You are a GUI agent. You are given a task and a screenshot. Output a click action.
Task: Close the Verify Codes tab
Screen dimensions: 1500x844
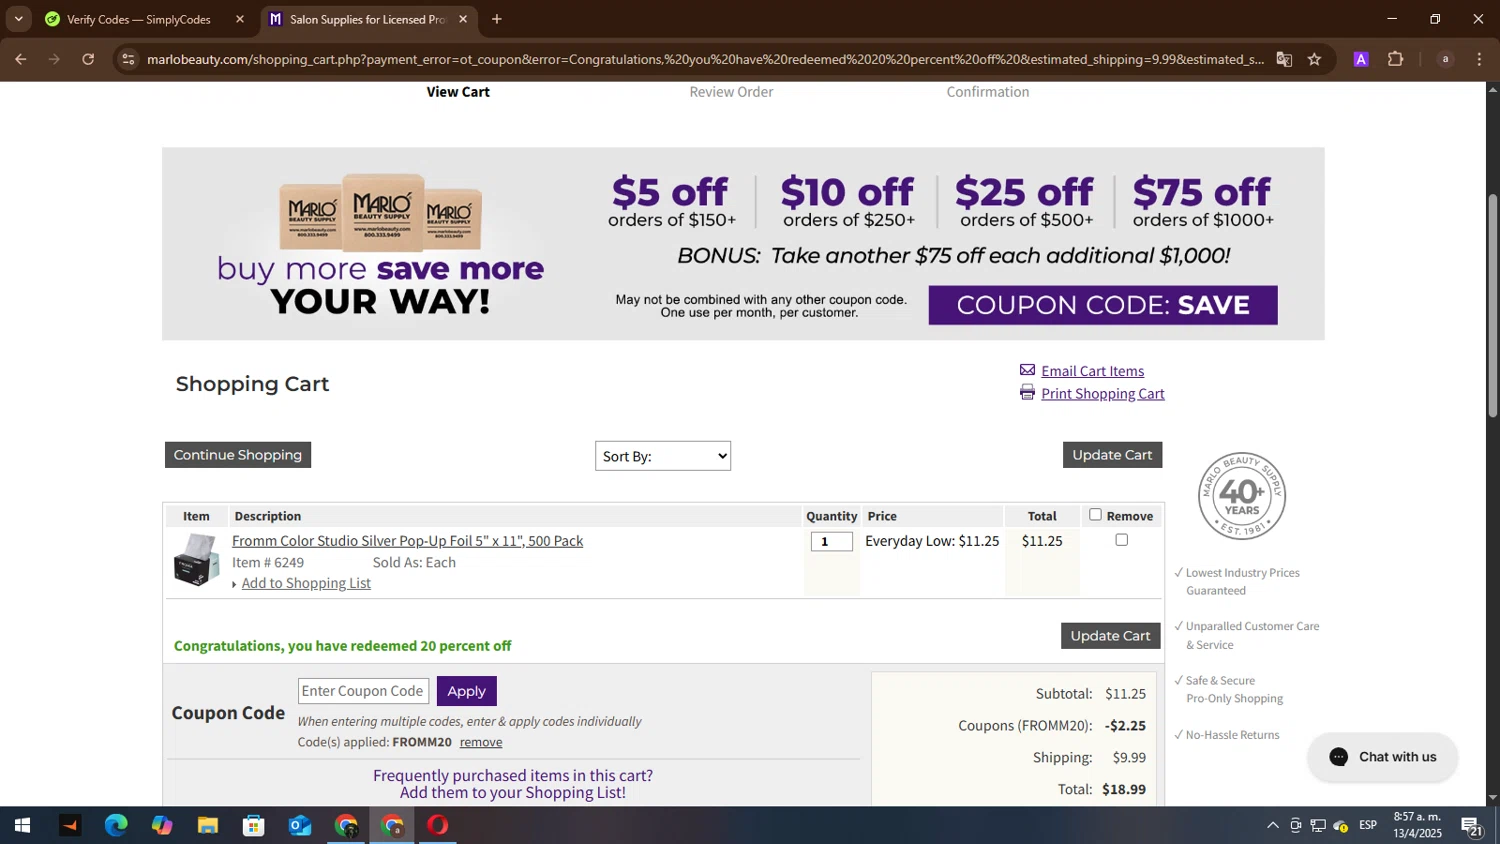(239, 19)
